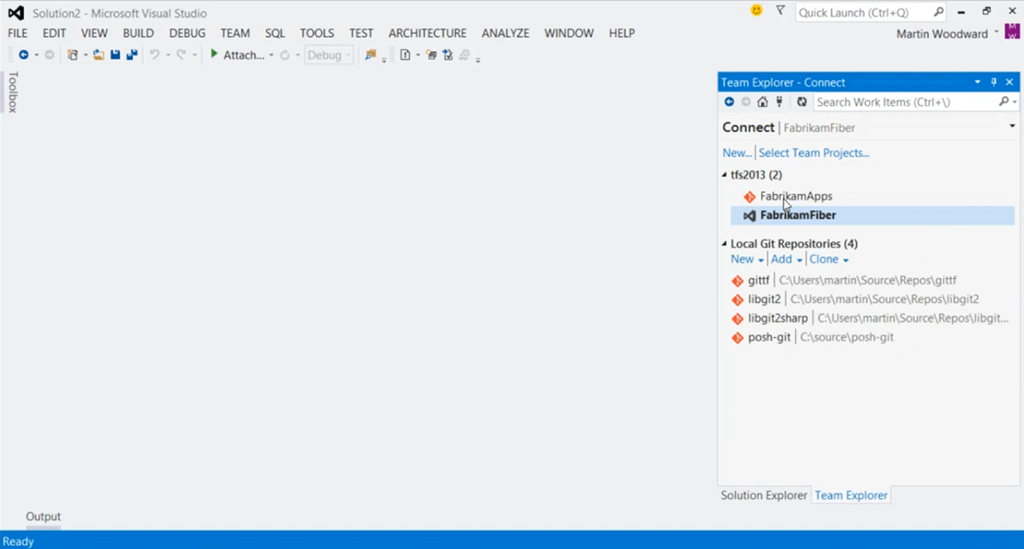
Task: Select the FabrikamFiber team project
Action: click(x=872, y=215)
